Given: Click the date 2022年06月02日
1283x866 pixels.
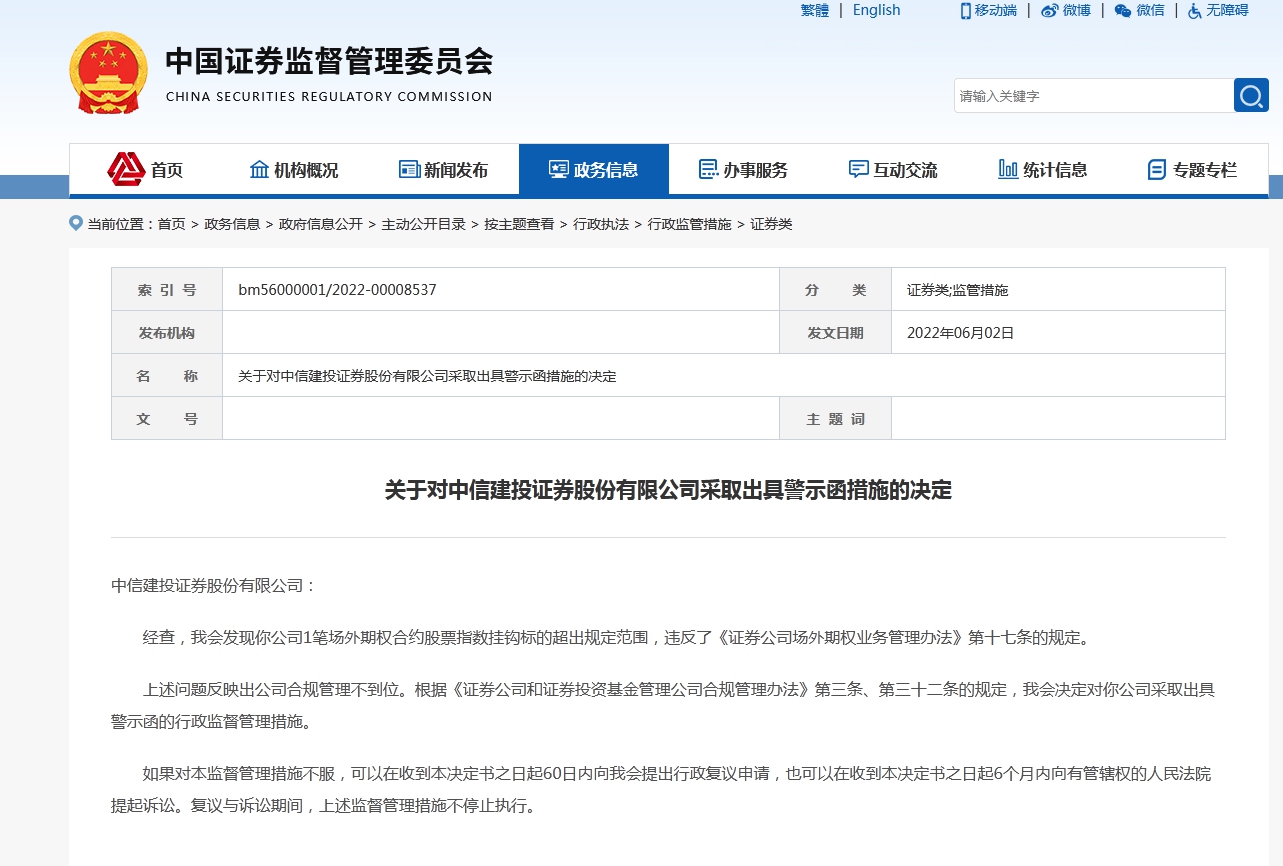Looking at the screenshot, I should 960,333.
